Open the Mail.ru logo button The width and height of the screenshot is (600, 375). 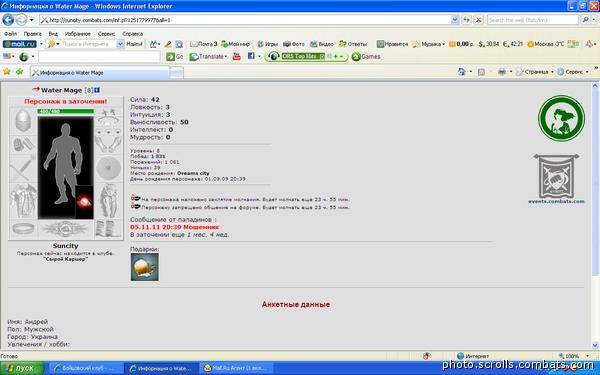(x=20, y=44)
